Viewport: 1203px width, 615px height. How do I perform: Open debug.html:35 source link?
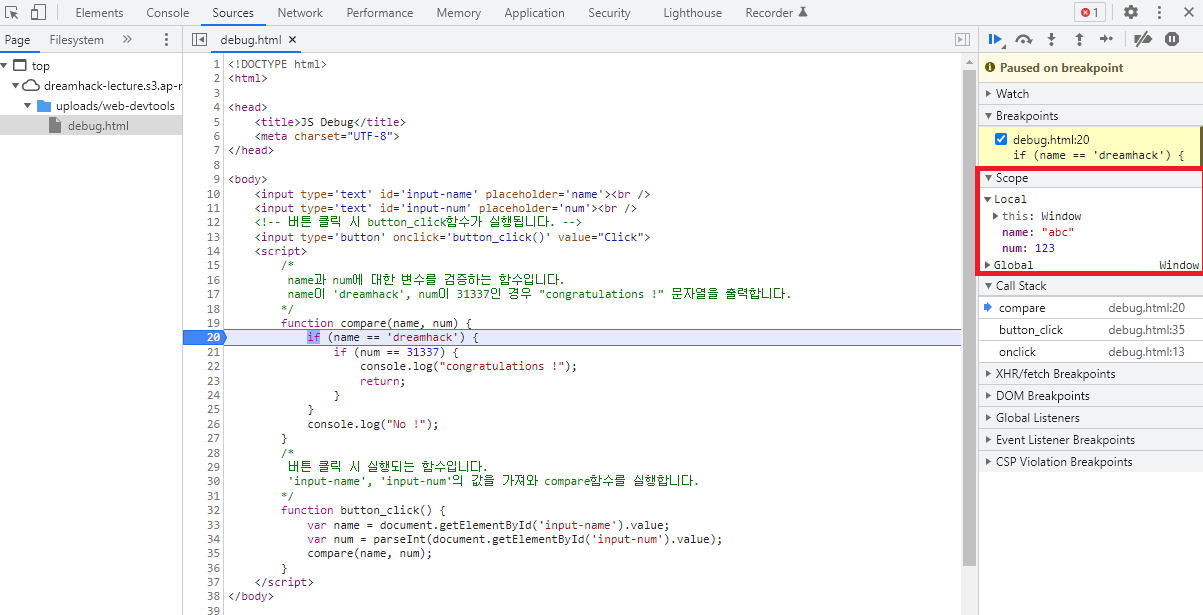tap(1146, 330)
